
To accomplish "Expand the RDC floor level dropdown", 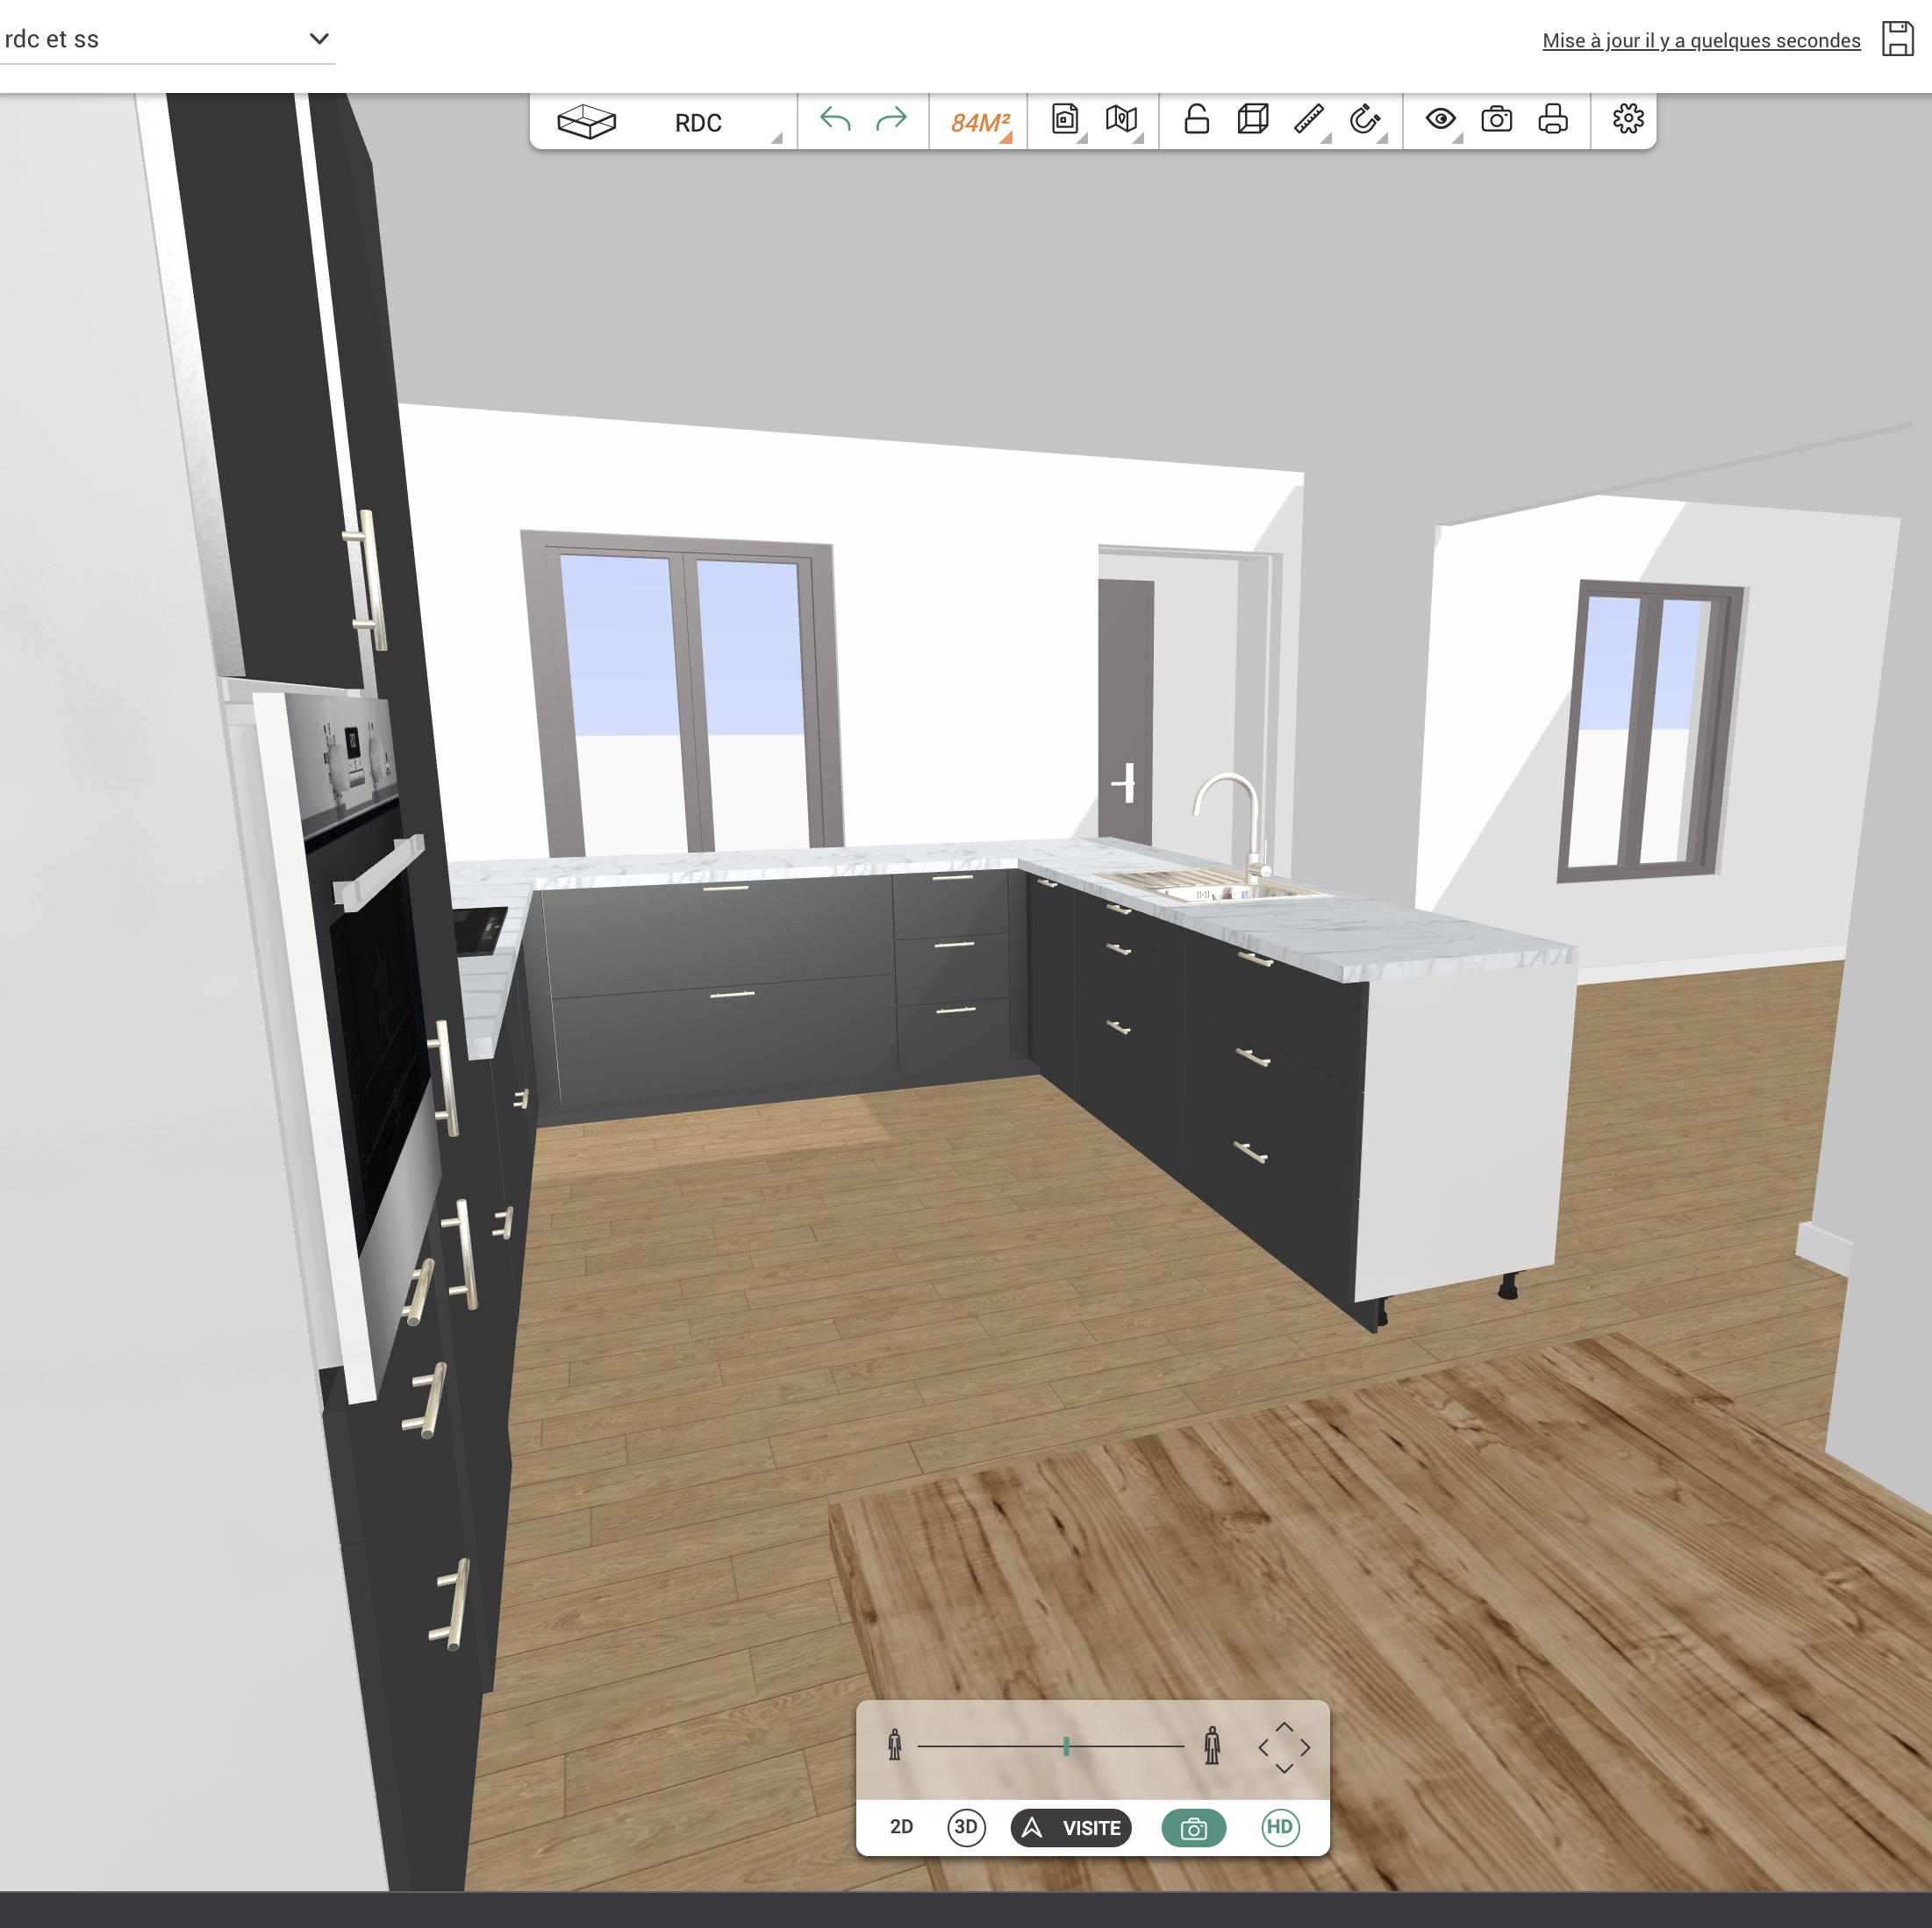I will [698, 123].
